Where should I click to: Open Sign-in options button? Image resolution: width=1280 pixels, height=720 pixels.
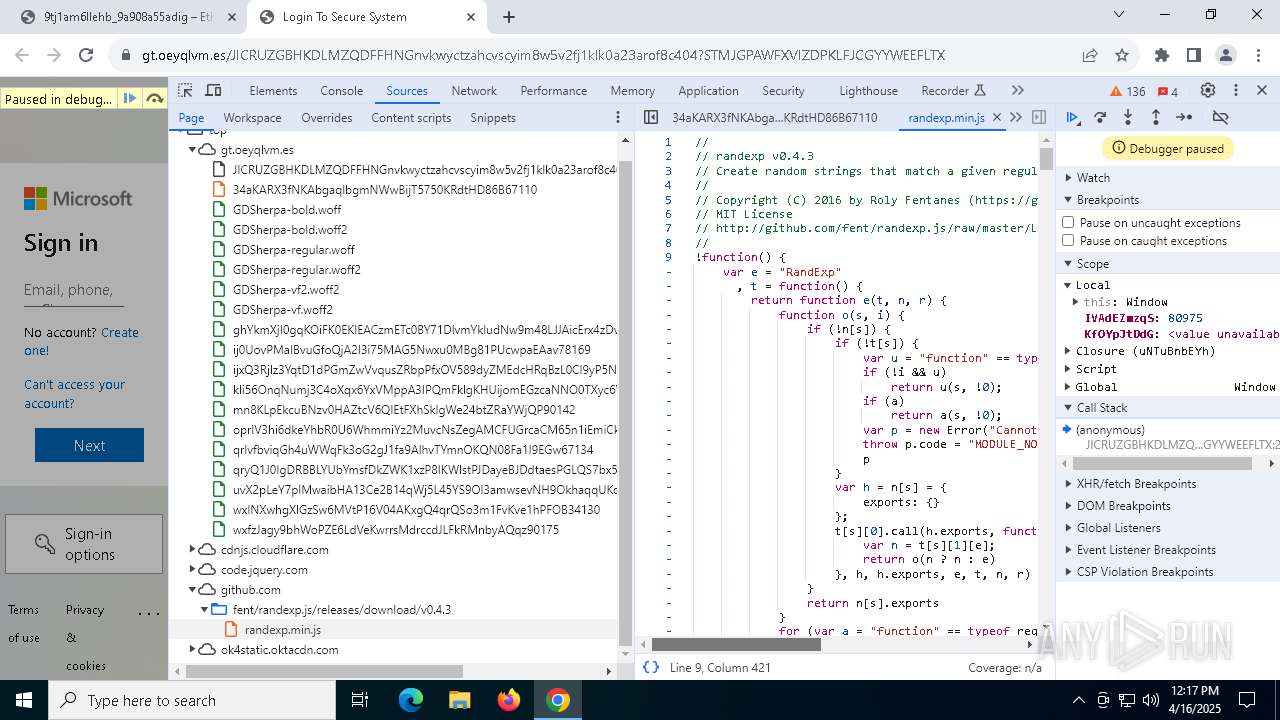coord(84,544)
